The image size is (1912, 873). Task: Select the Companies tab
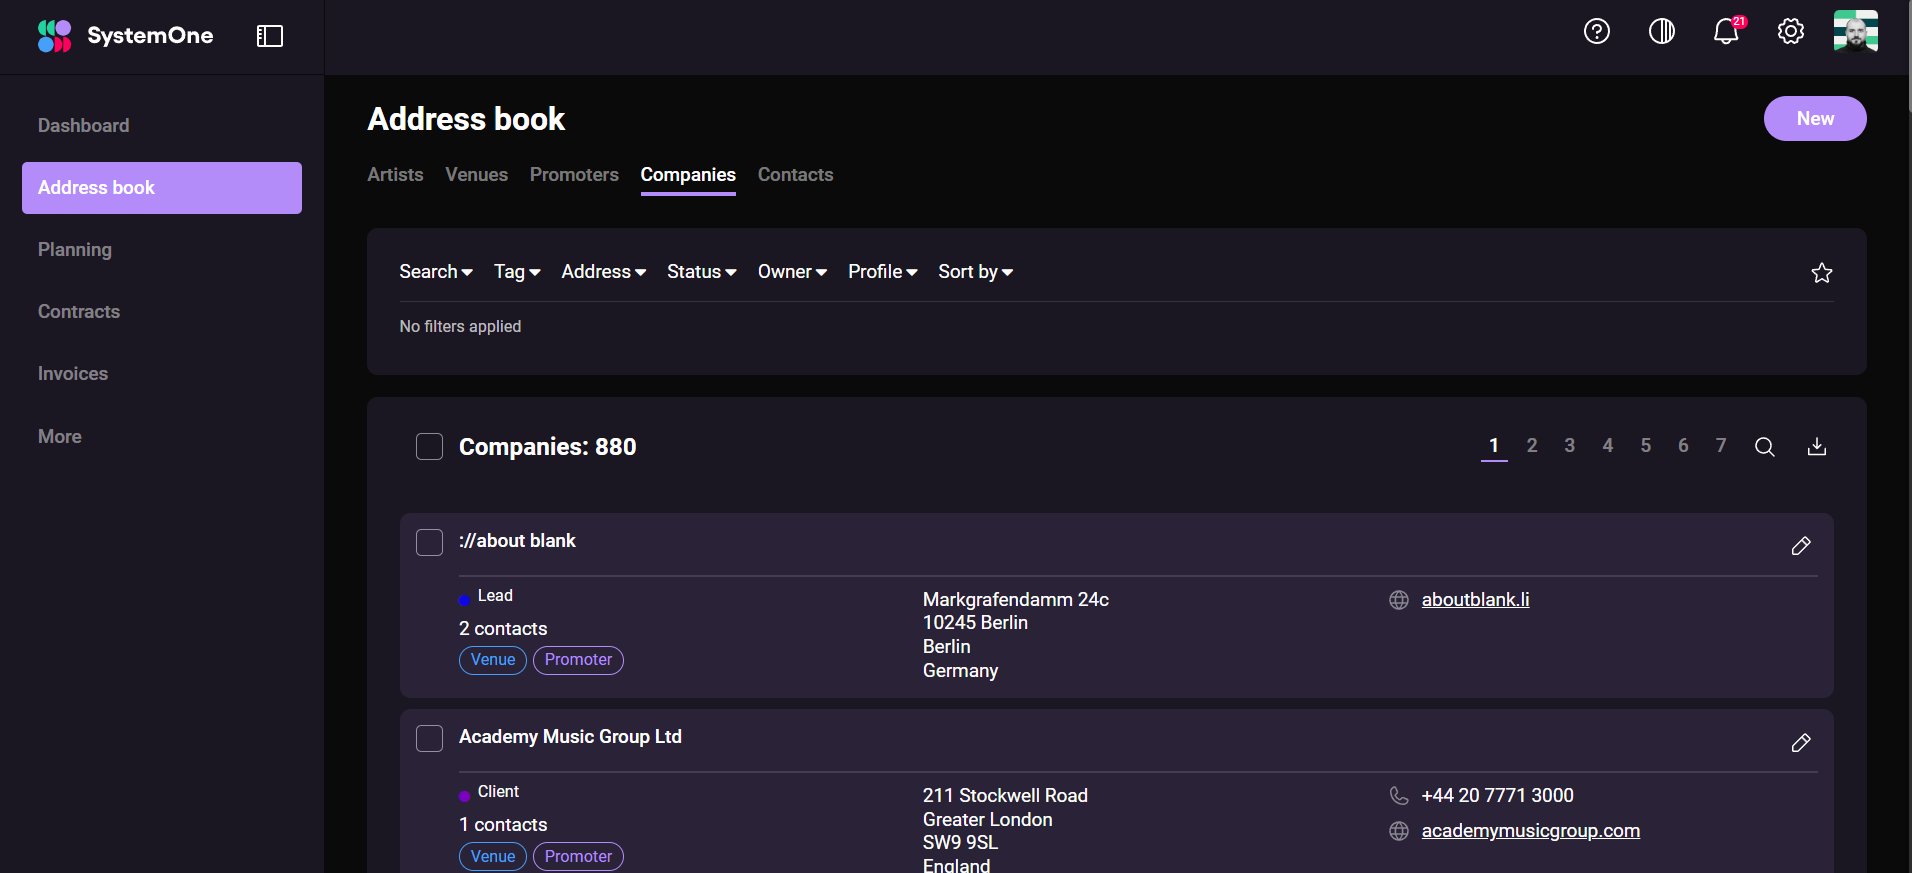click(688, 175)
